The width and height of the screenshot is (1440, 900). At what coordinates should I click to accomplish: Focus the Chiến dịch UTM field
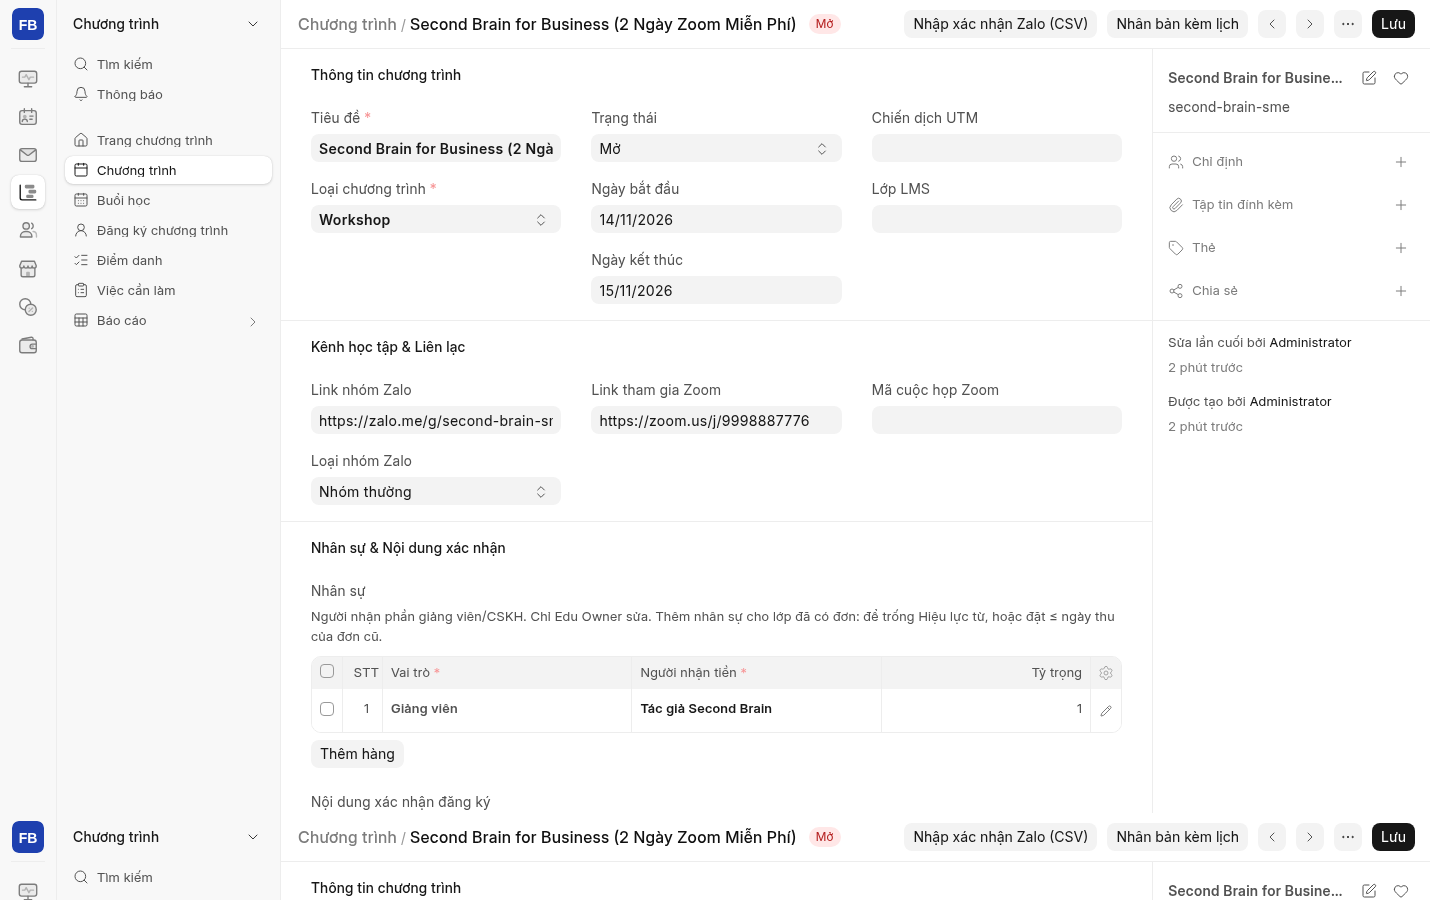(996, 149)
